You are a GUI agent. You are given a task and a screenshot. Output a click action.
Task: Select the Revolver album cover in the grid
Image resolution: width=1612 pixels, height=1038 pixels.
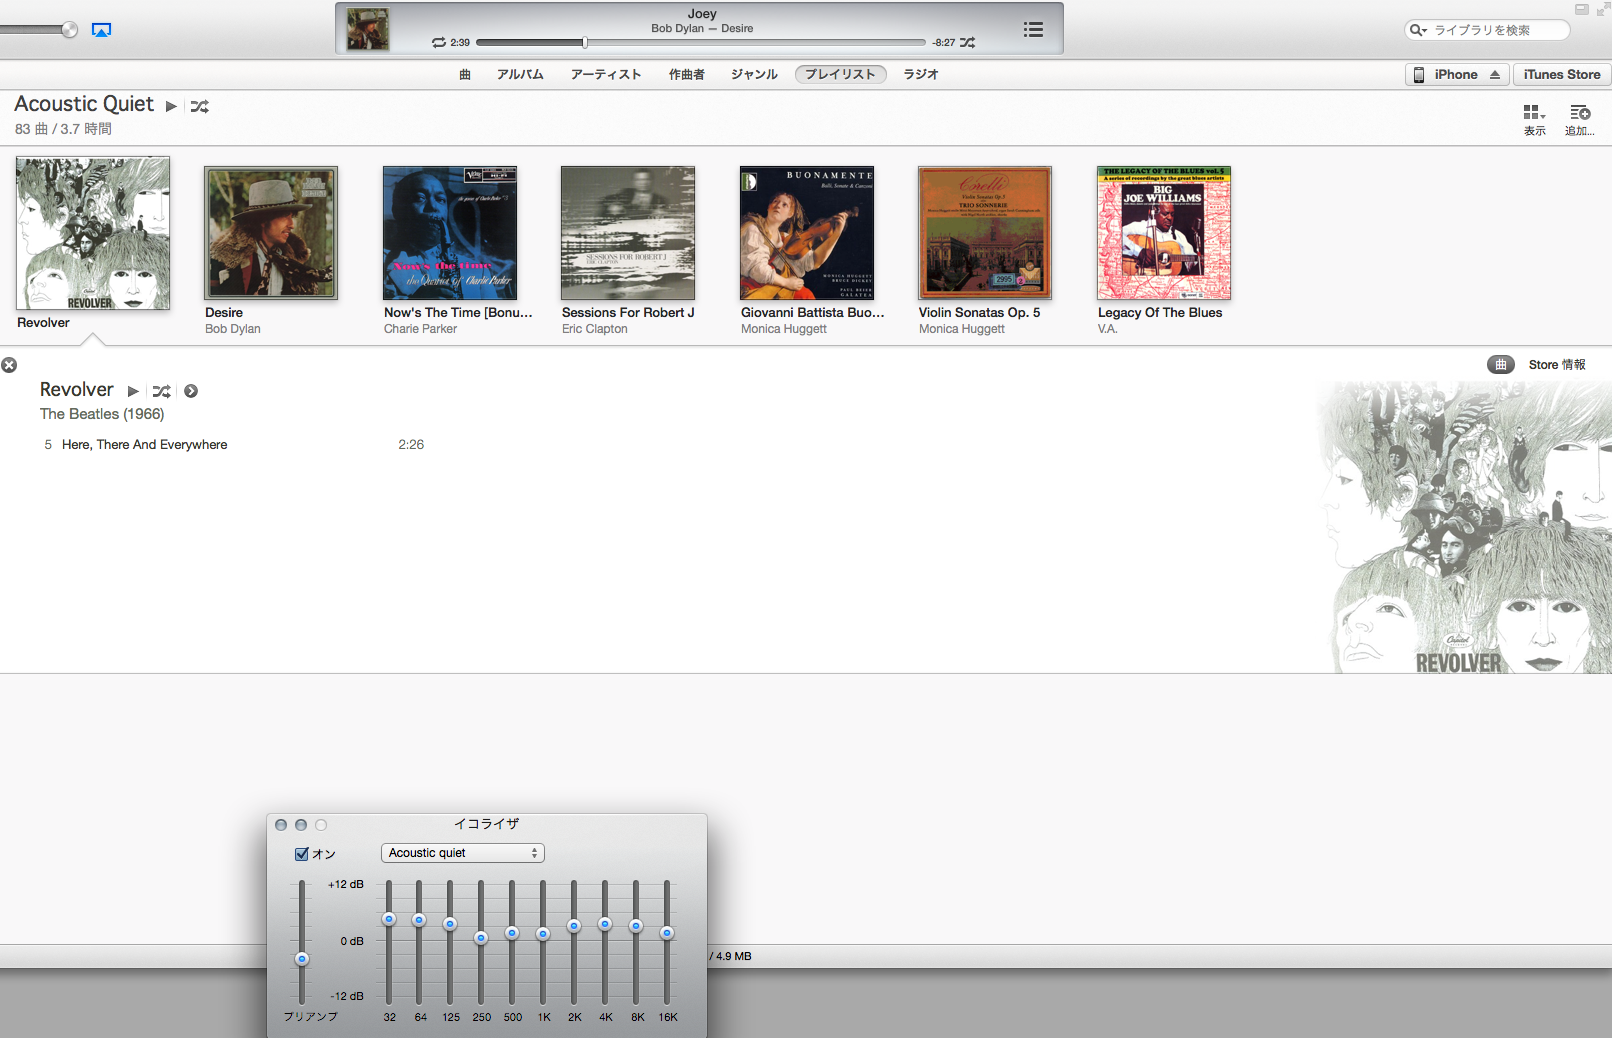pos(93,233)
